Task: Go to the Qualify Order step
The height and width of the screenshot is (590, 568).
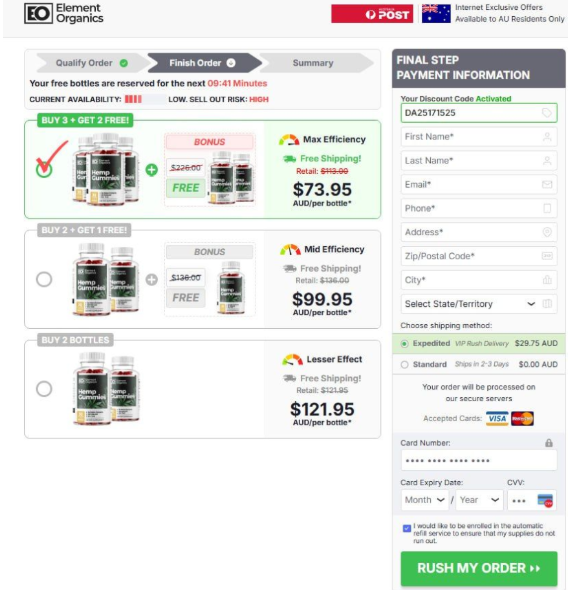Action: pos(92,63)
